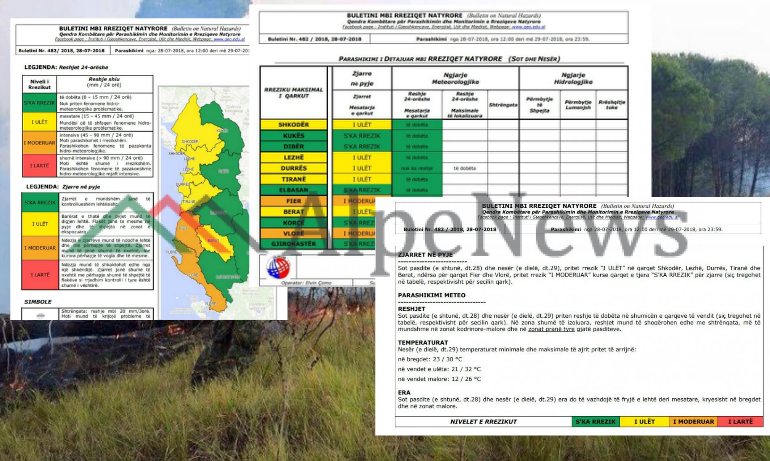
Task: Open the www.geo.edu.al link in the top middle bulletin
Action: pos(528,27)
